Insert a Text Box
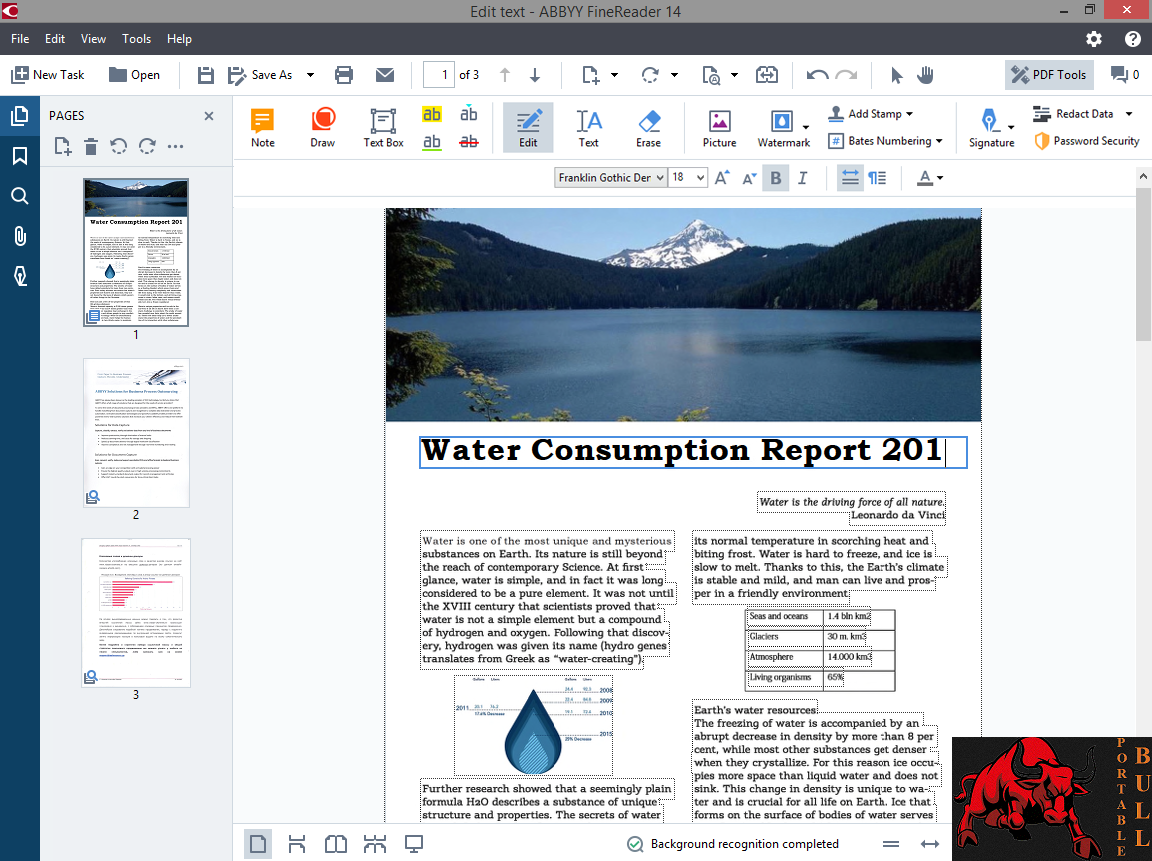This screenshot has height=861, width=1152. click(383, 128)
